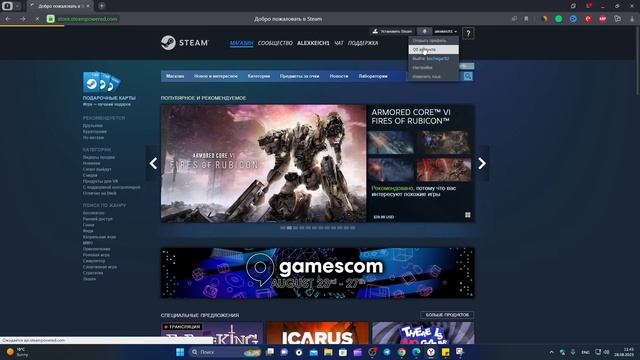This screenshot has height=360, width=640.
Task: Open 'Продукты для VR' sidebar link
Action: coord(100,181)
